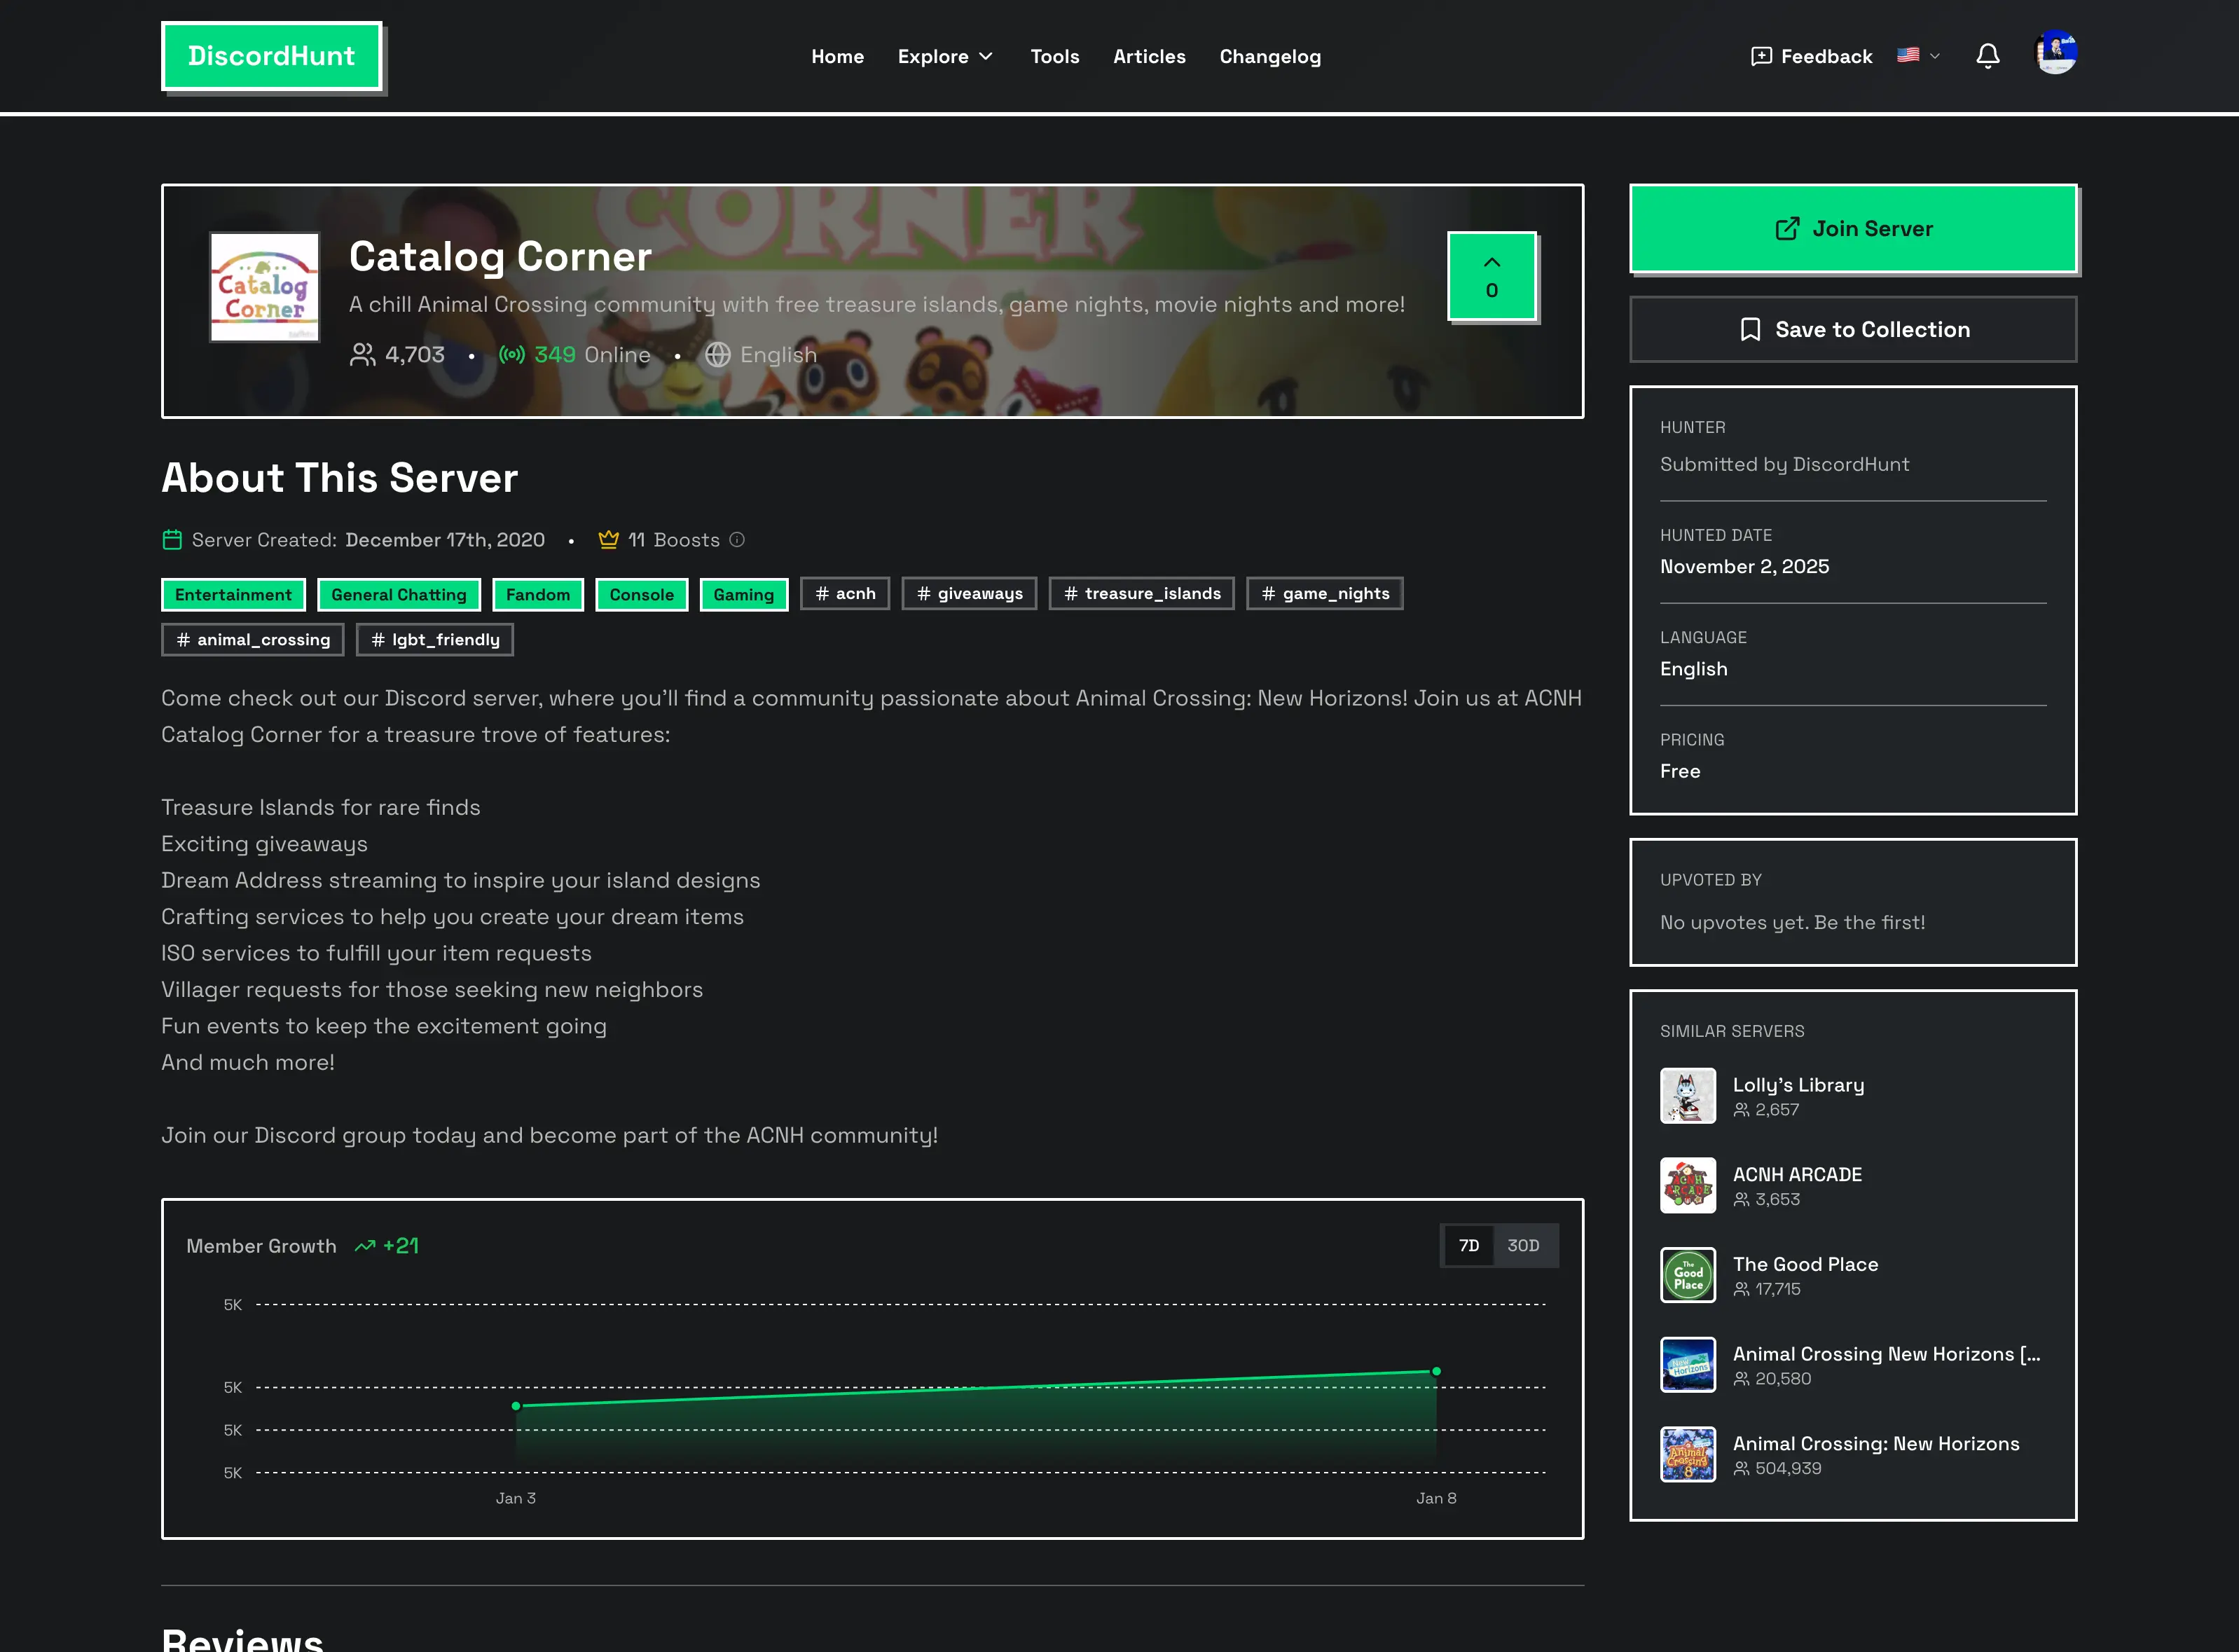Viewport: 2239px width, 1652px height.
Task: Click the Jan 8 data point on growth chart
Action: coord(1436,1371)
